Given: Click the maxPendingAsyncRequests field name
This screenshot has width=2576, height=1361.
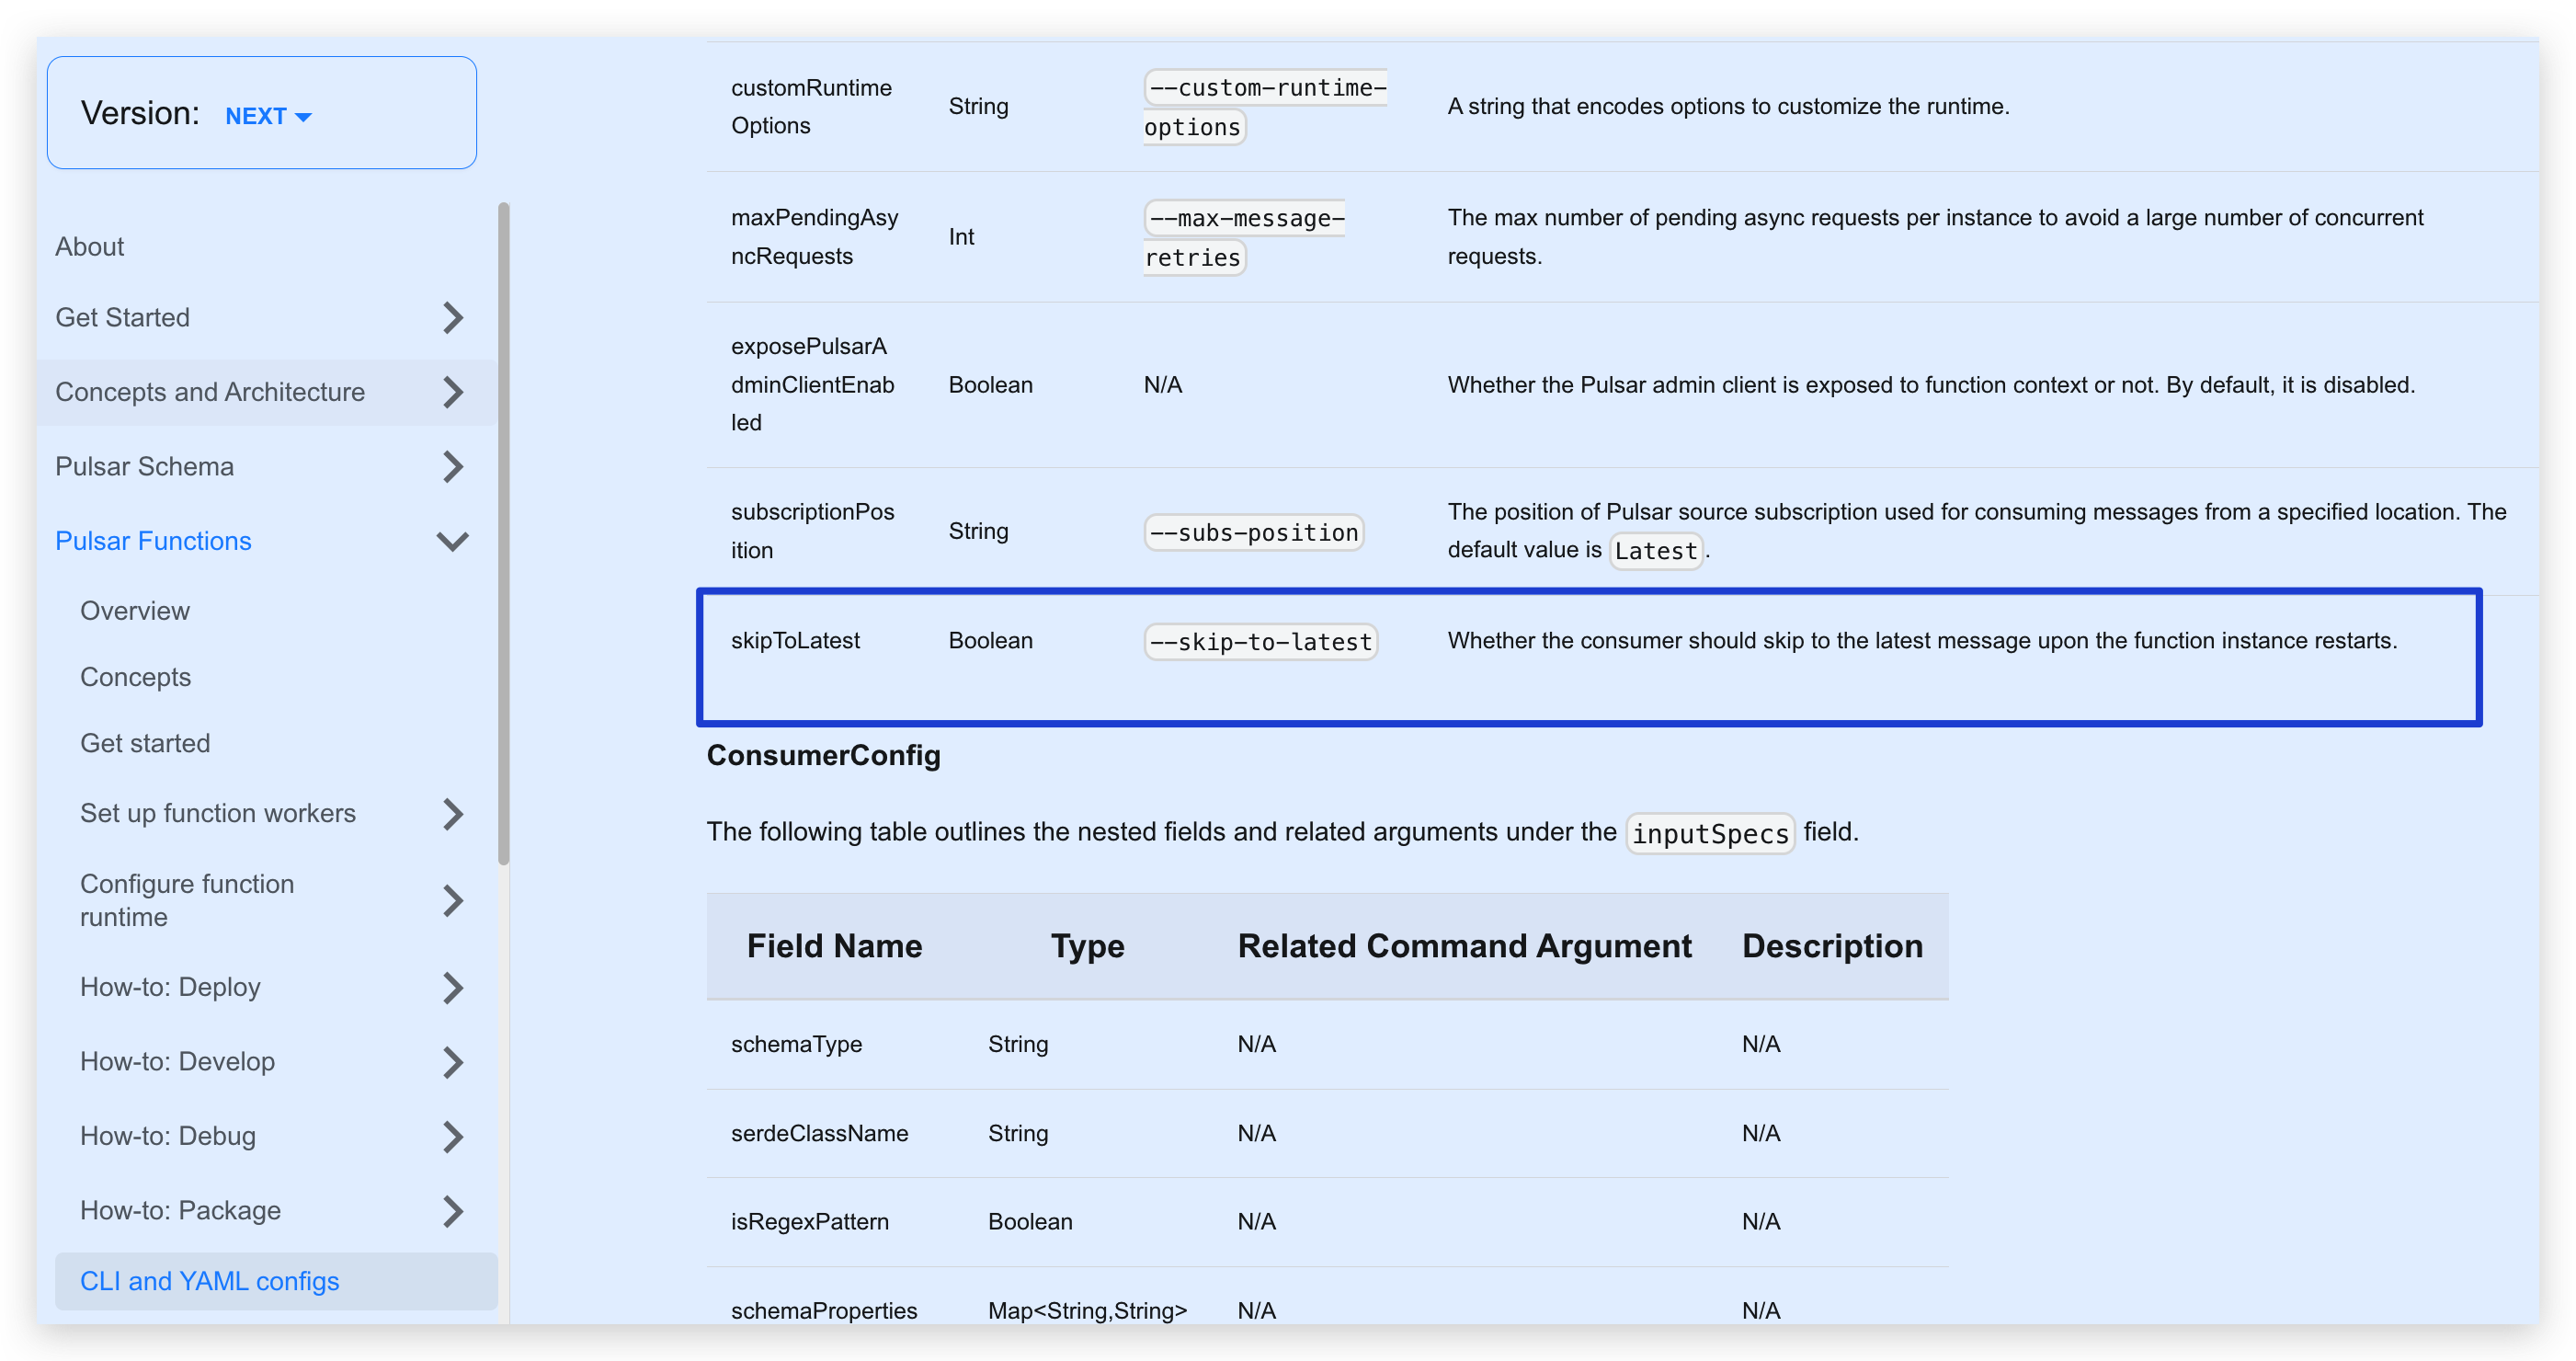Looking at the screenshot, I should 815,237.
